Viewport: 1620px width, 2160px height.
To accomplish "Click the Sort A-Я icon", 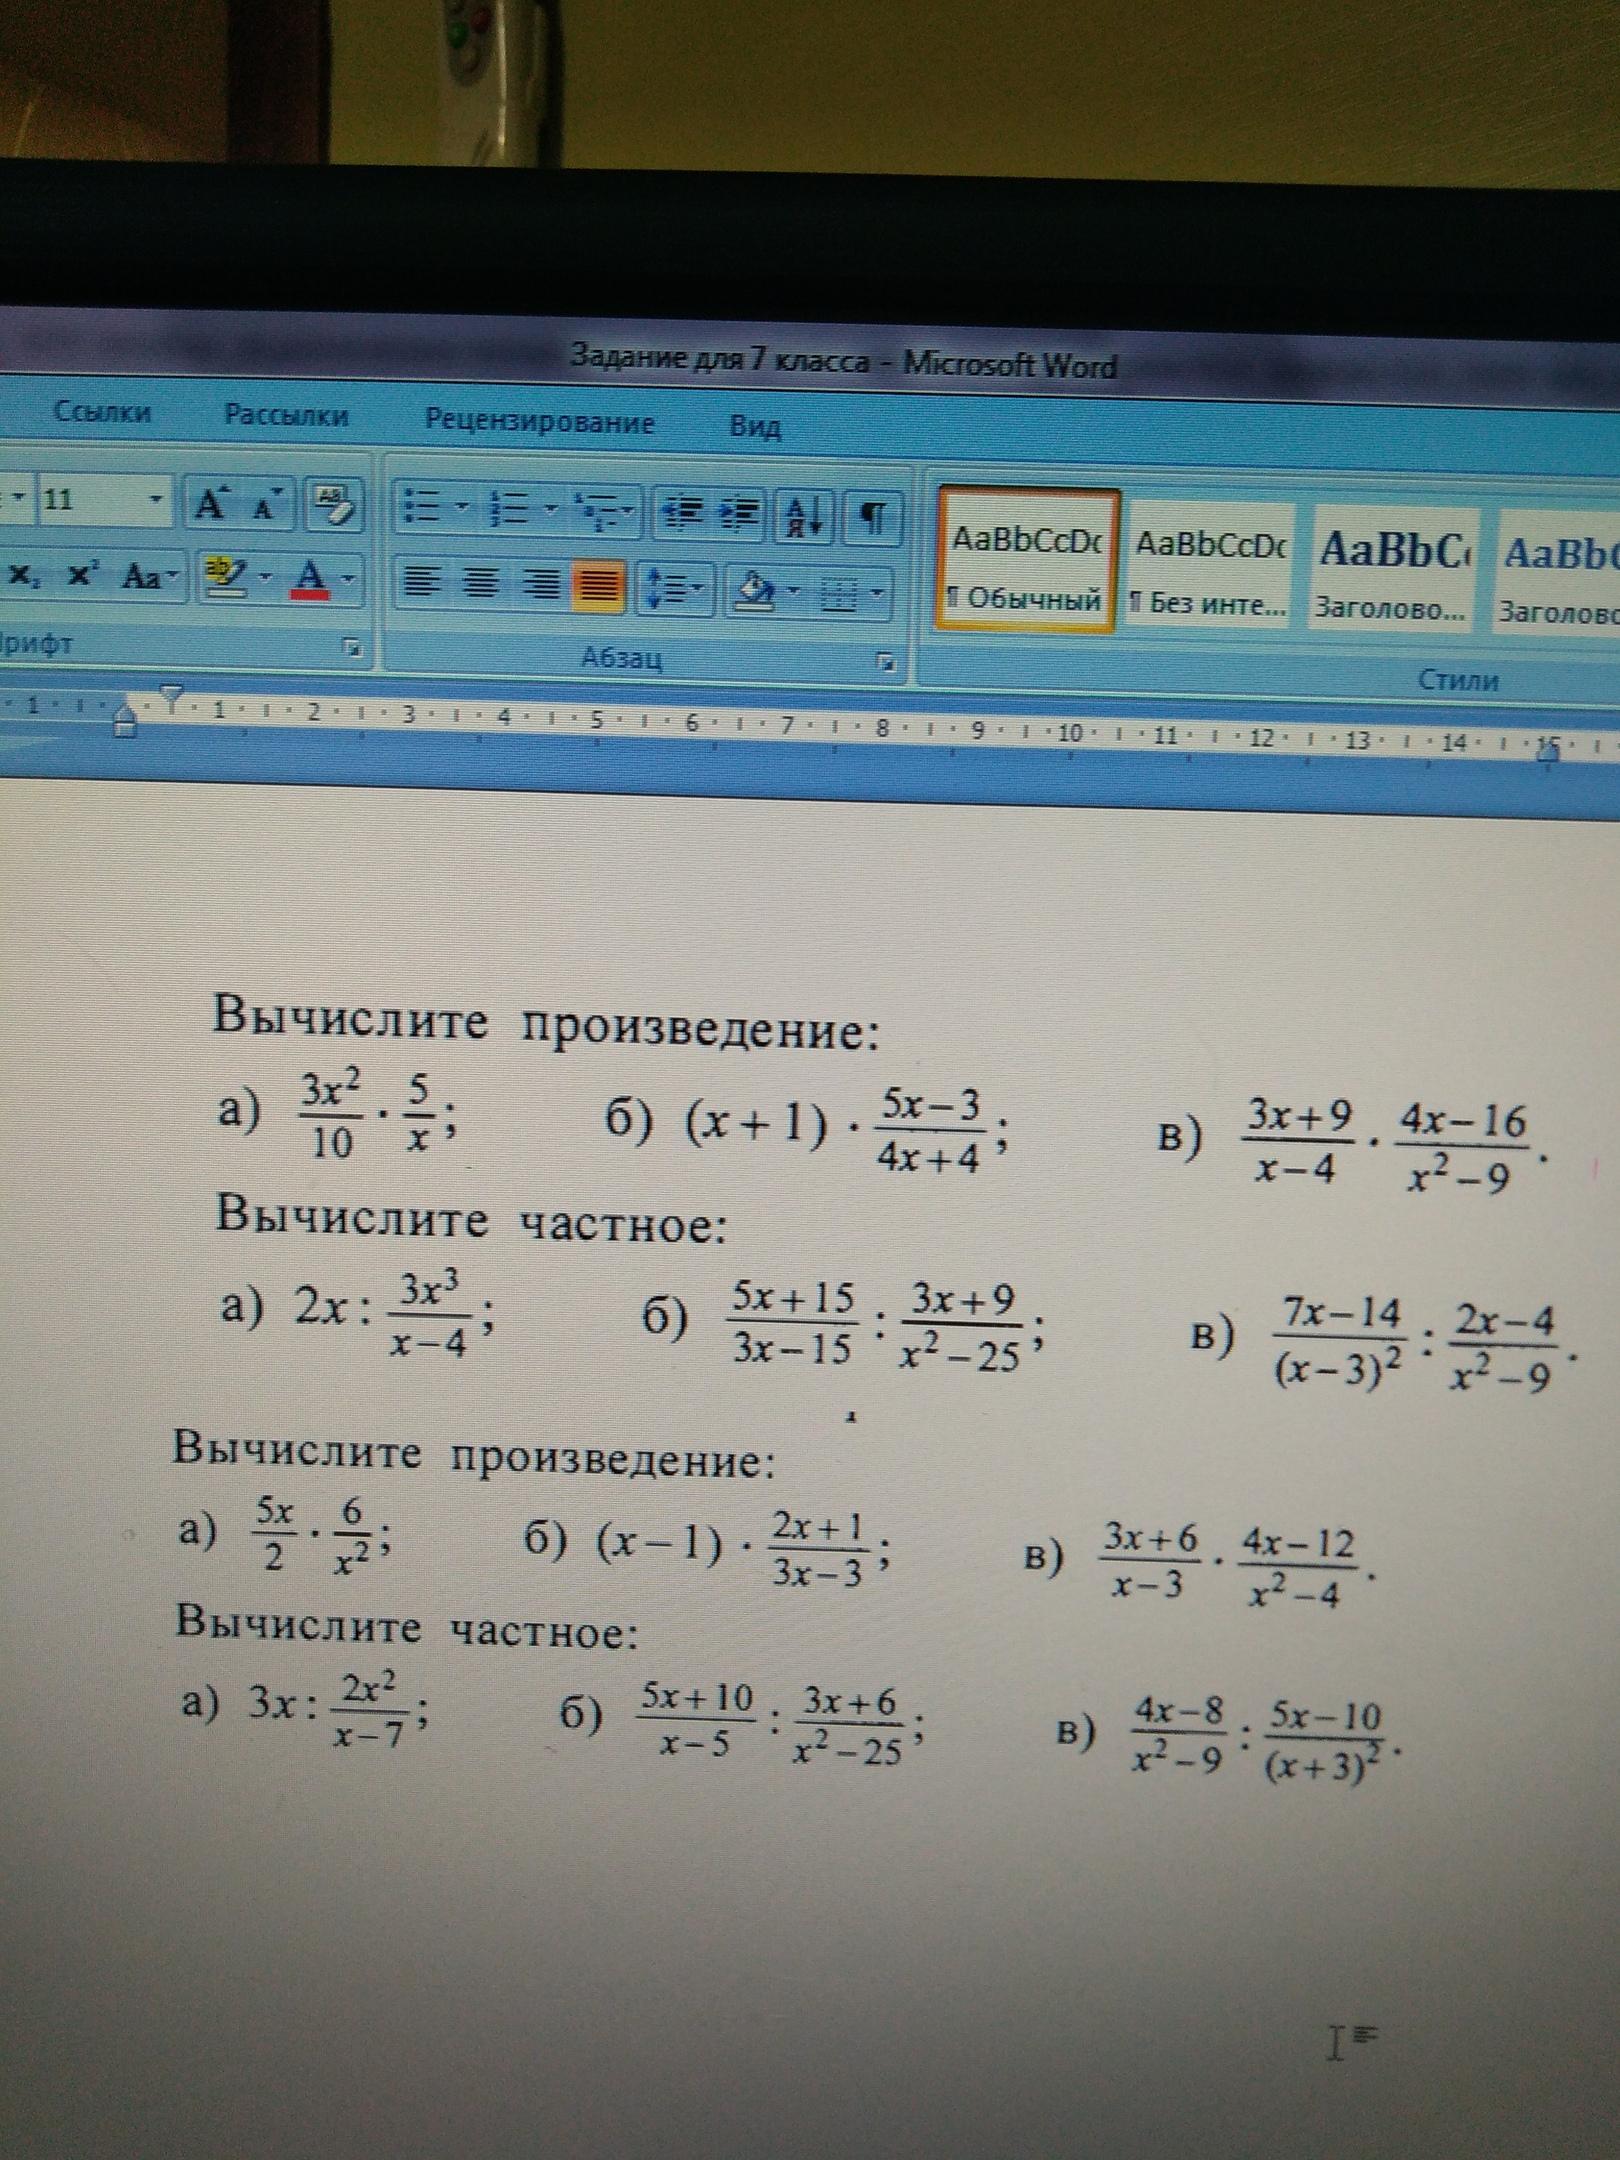I will [x=806, y=516].
